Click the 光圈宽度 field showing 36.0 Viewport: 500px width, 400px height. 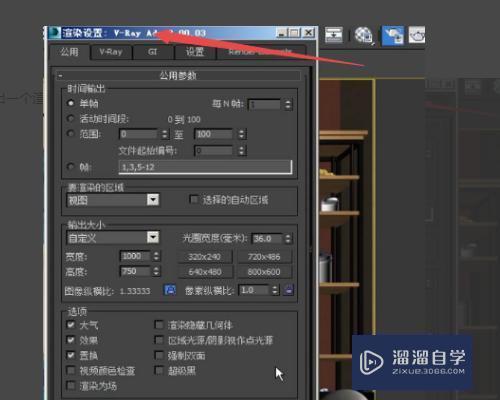(267, 239)
